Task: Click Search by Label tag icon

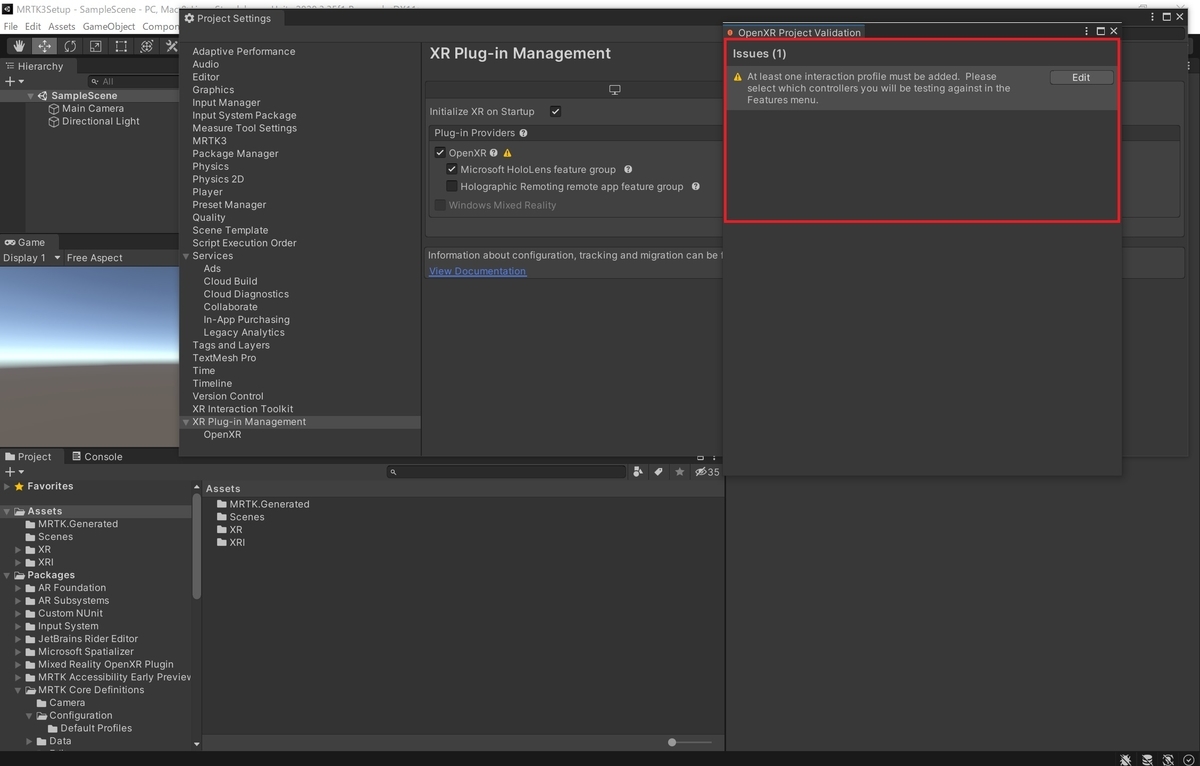Action: pos(659,472)
